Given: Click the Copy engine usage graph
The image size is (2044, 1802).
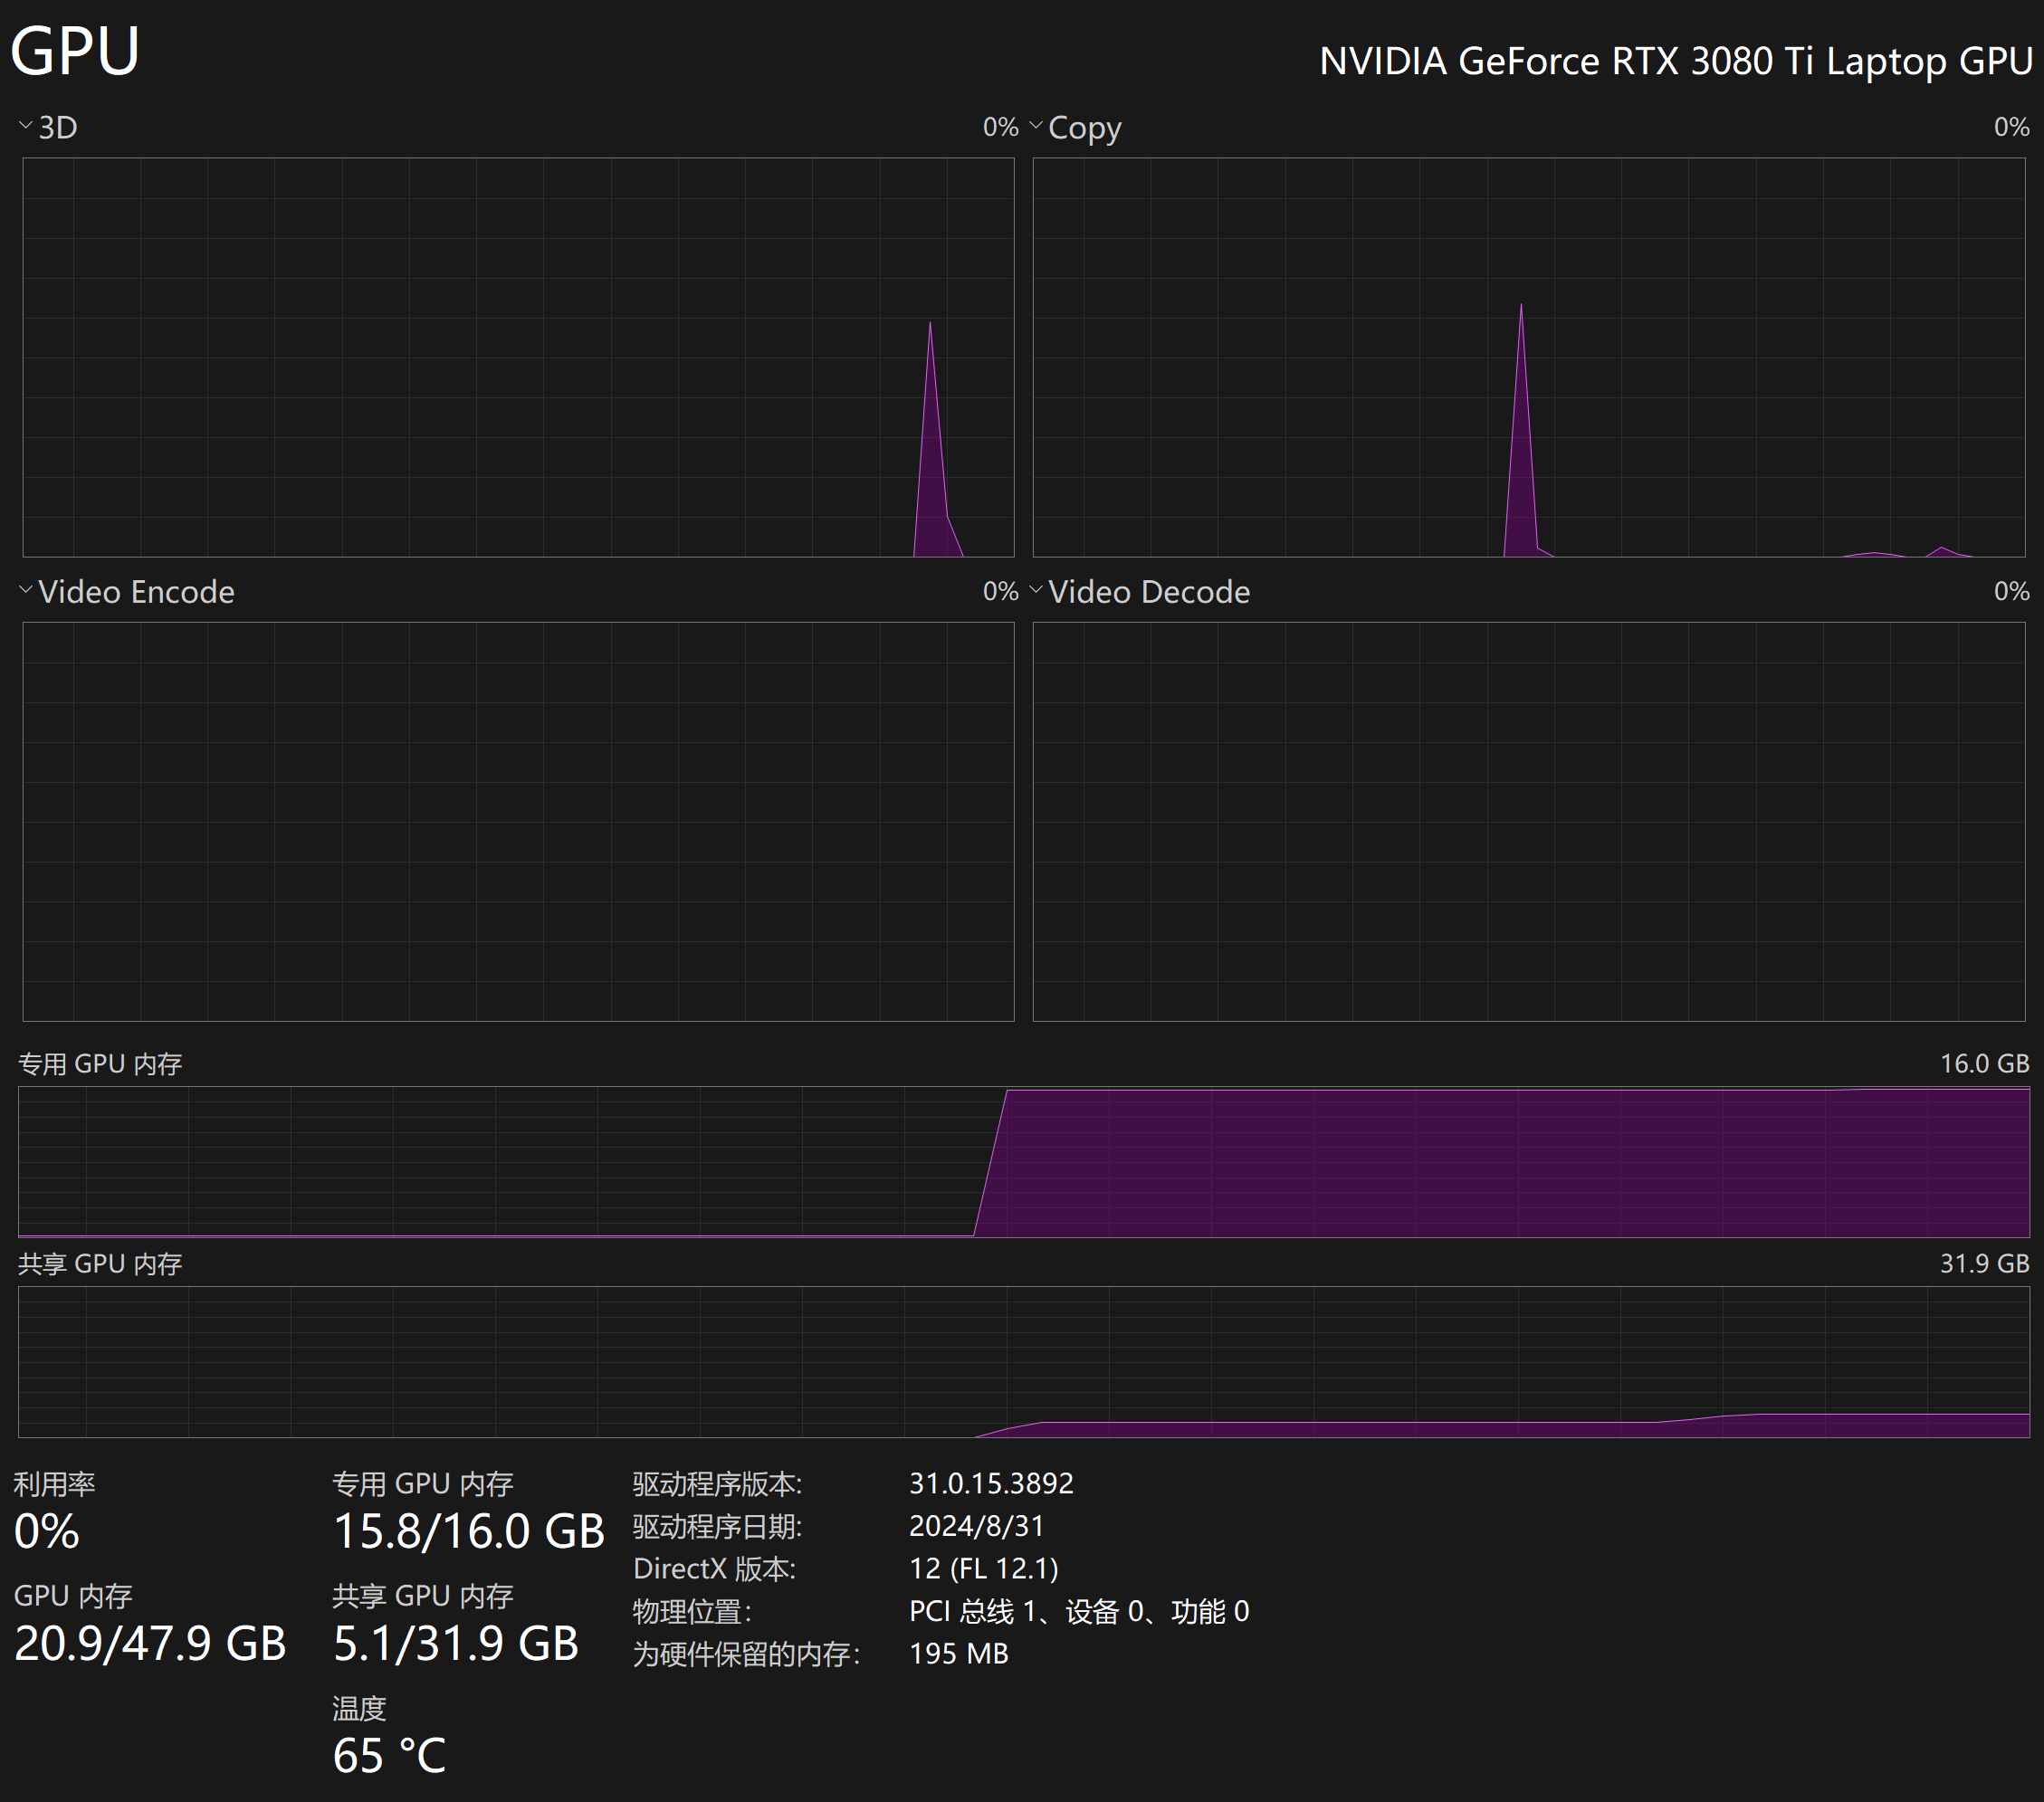Looking at the screenshot, I should pyautogui.click(x=1528, y=357).
